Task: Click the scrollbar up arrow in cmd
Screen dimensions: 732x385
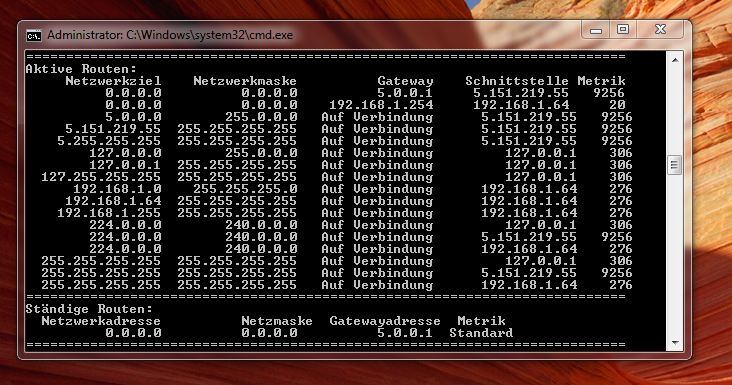Action: 675,60
